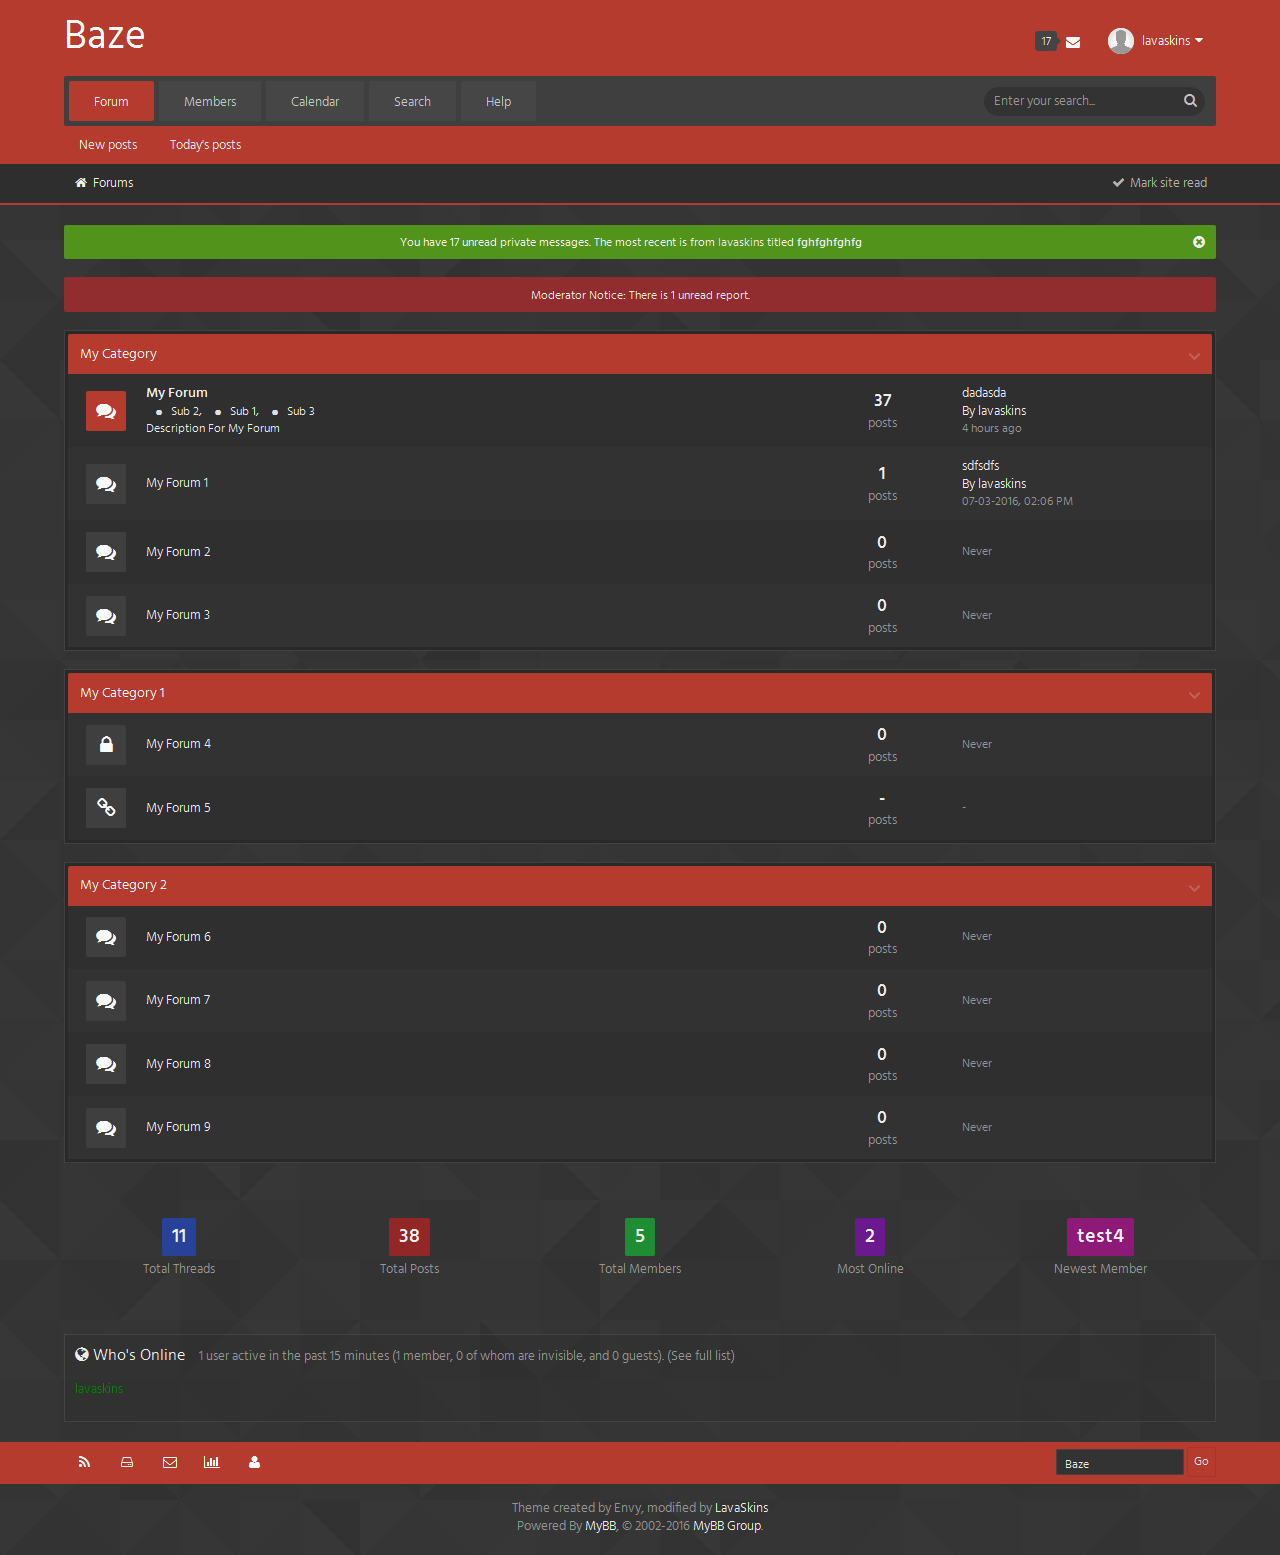Dismiss the unread private messages notice
Image resolution: width=1280 pixels, height=1555 pixels.
[1198, 242]
